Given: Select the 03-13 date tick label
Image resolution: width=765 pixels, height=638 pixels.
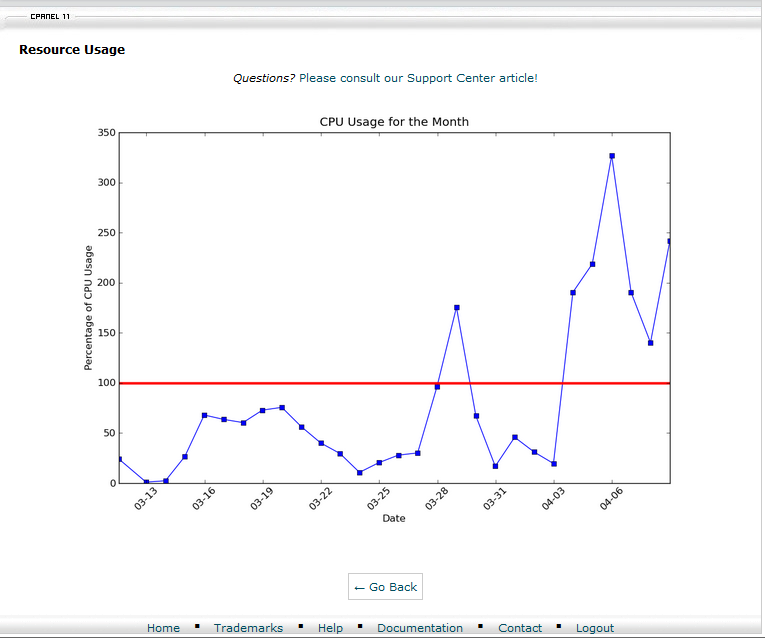Looking at the screenshot, I should (146, 500).
